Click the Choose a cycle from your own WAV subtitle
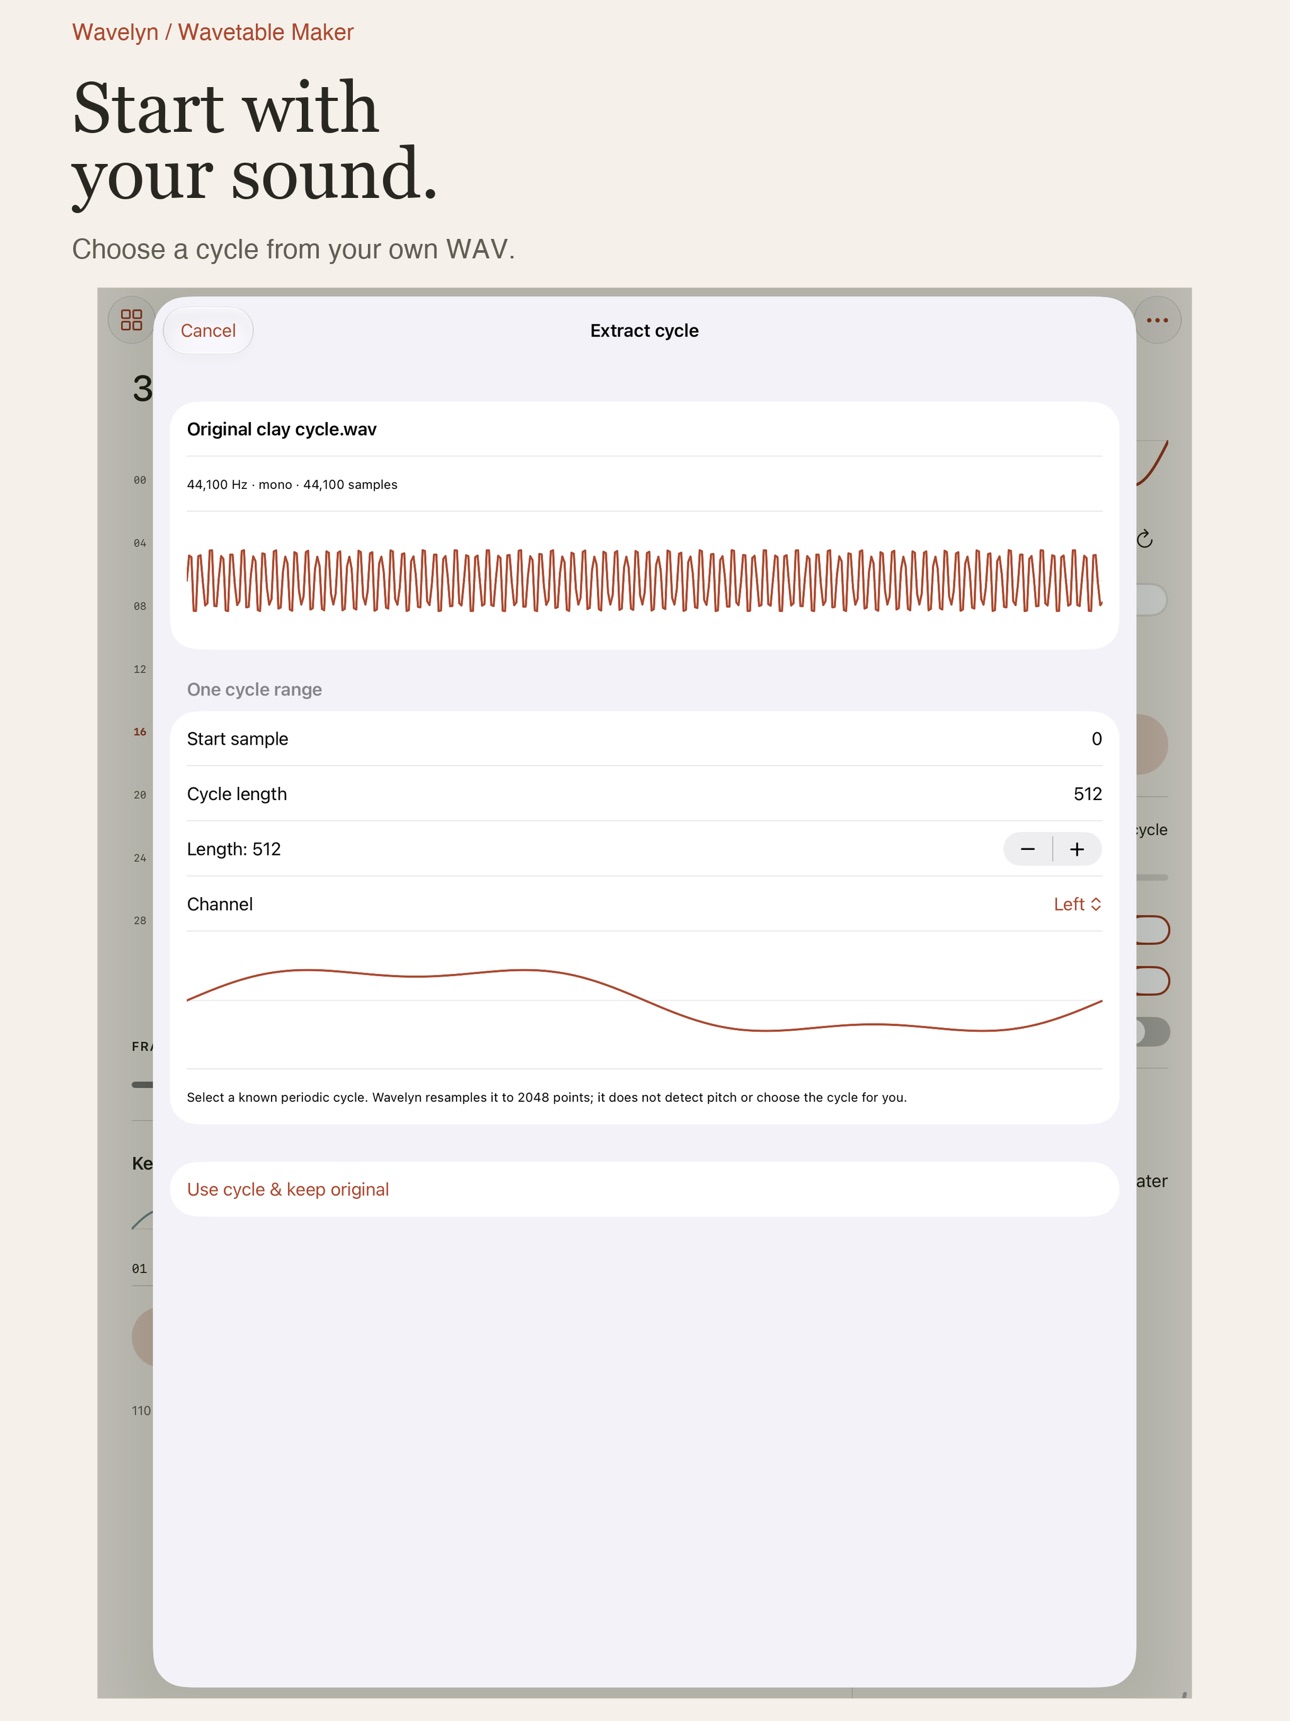Image resolution: width=1290 pixels, height=1721 pixels. [x=293, y=249]
